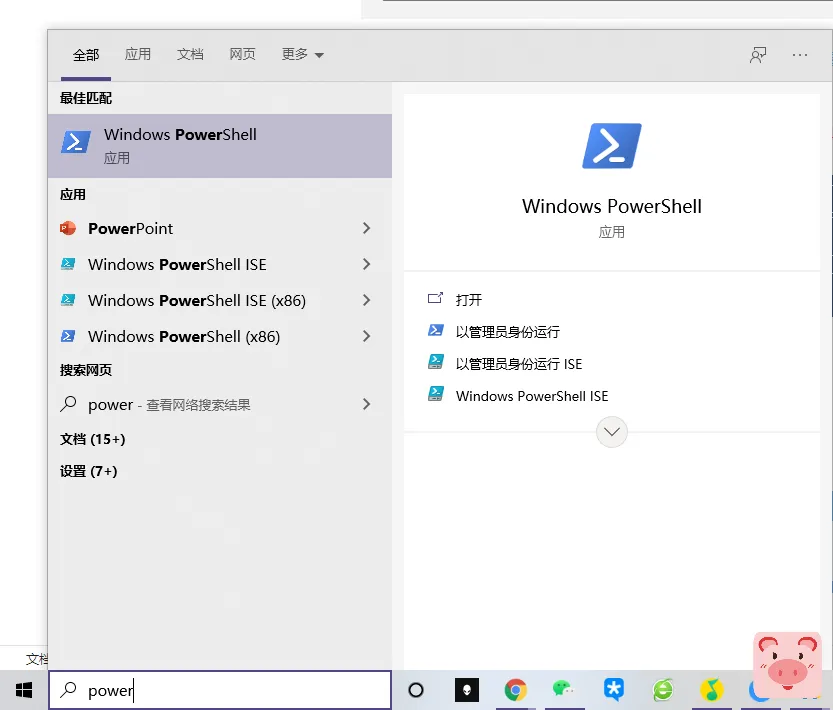Click Windows PowerShell ISE action in preview pane
833x710 pixels.
point(532,396)
